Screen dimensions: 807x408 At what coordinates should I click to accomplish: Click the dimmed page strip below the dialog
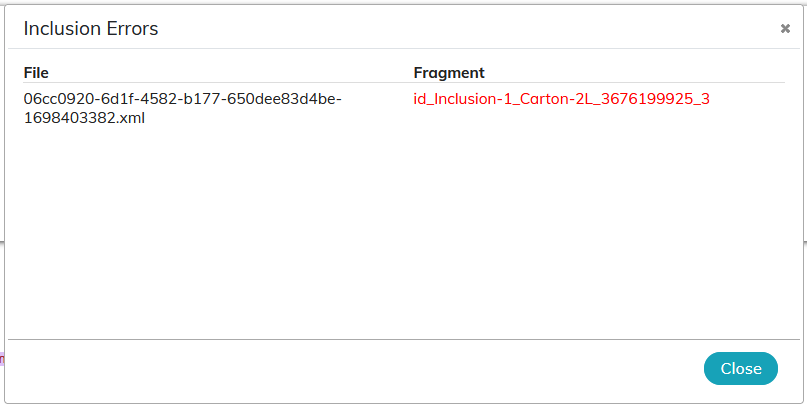pos(404,406)
